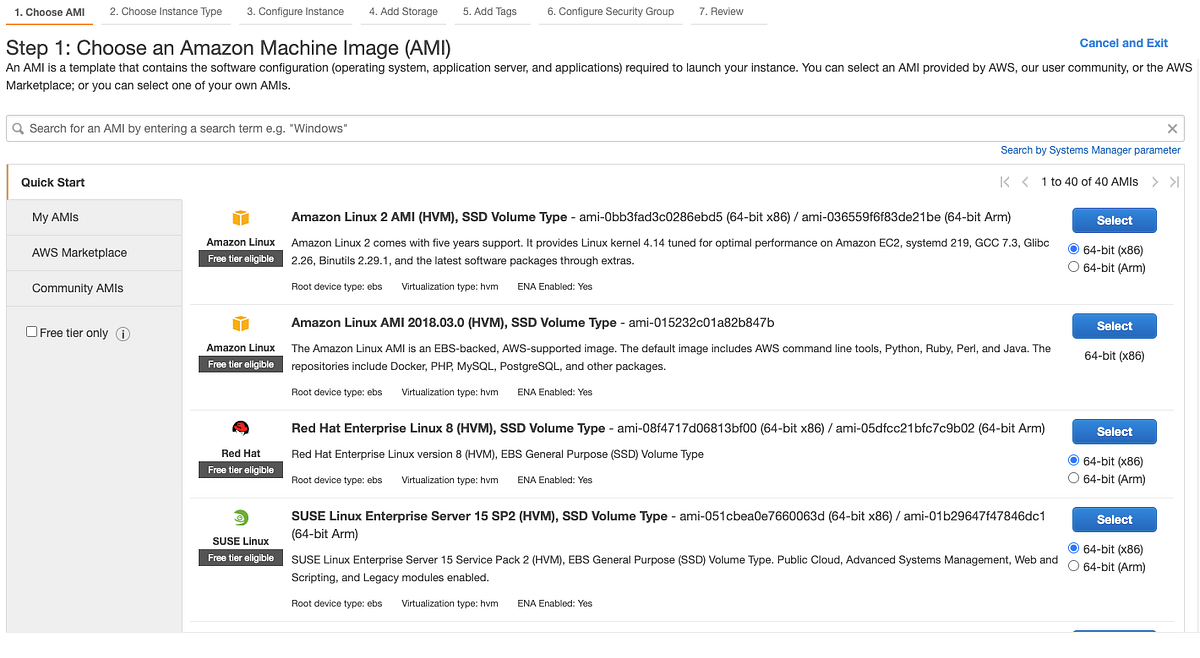This screenshot has height=658, width=1200.
Task: Click the next page arrow for AMI results
Action: point(1155,182)
